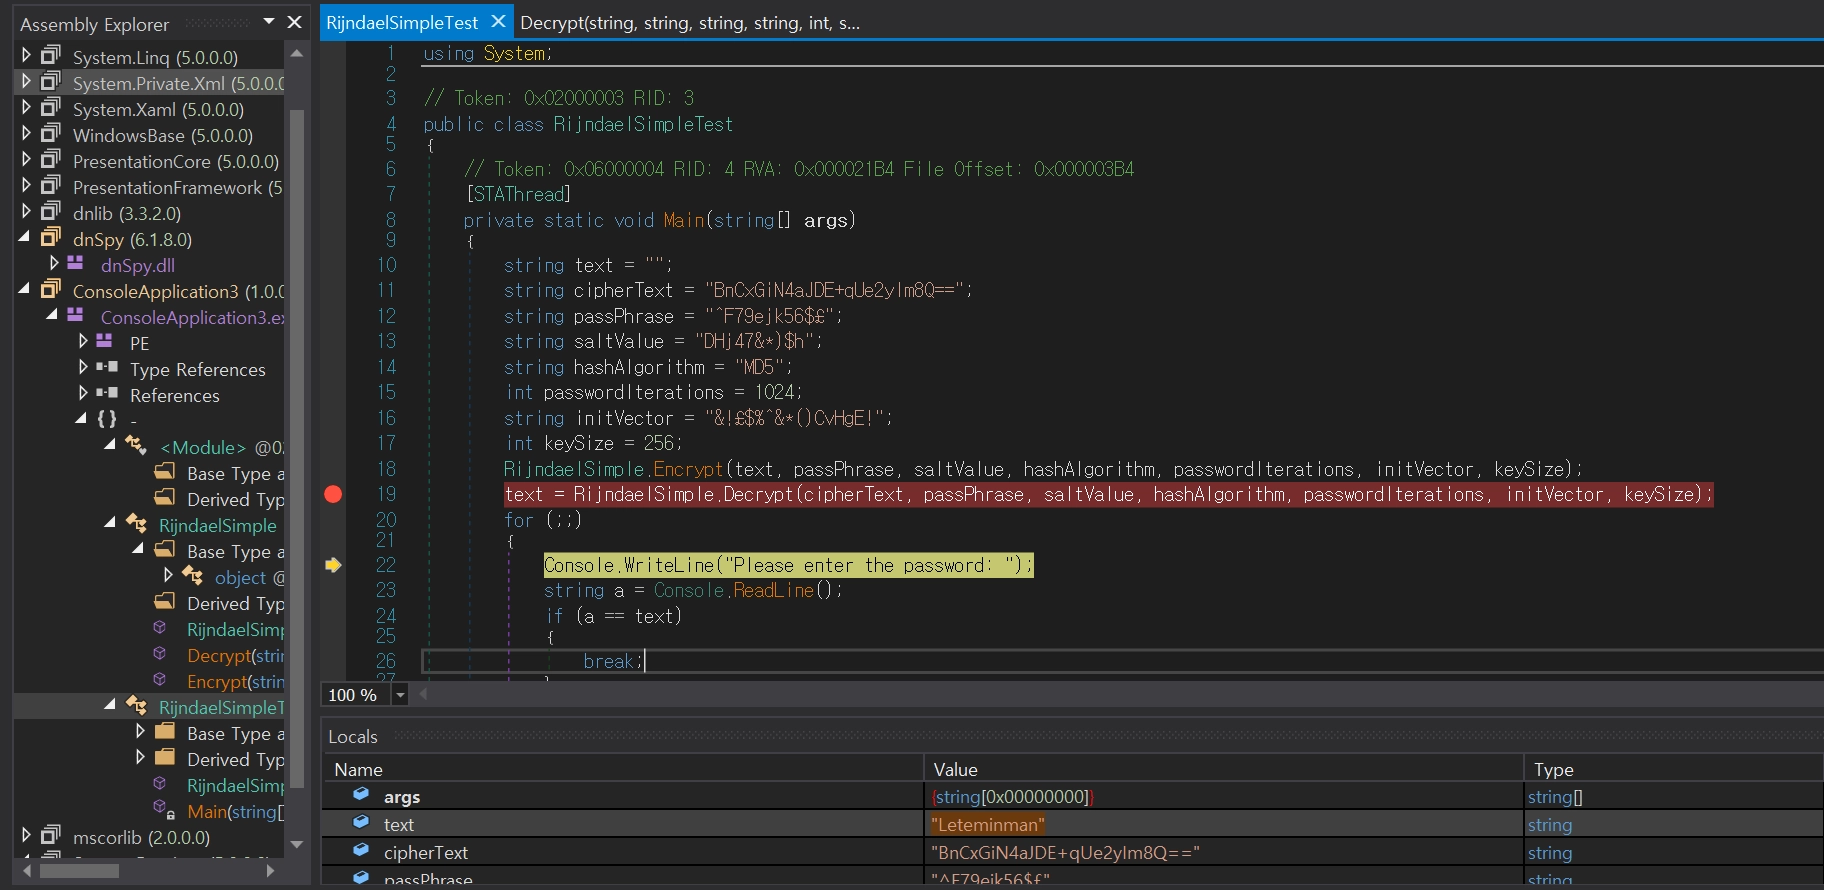1824x890 pixels.
Task: Click the Type References icon
Action: pos(106,368)
